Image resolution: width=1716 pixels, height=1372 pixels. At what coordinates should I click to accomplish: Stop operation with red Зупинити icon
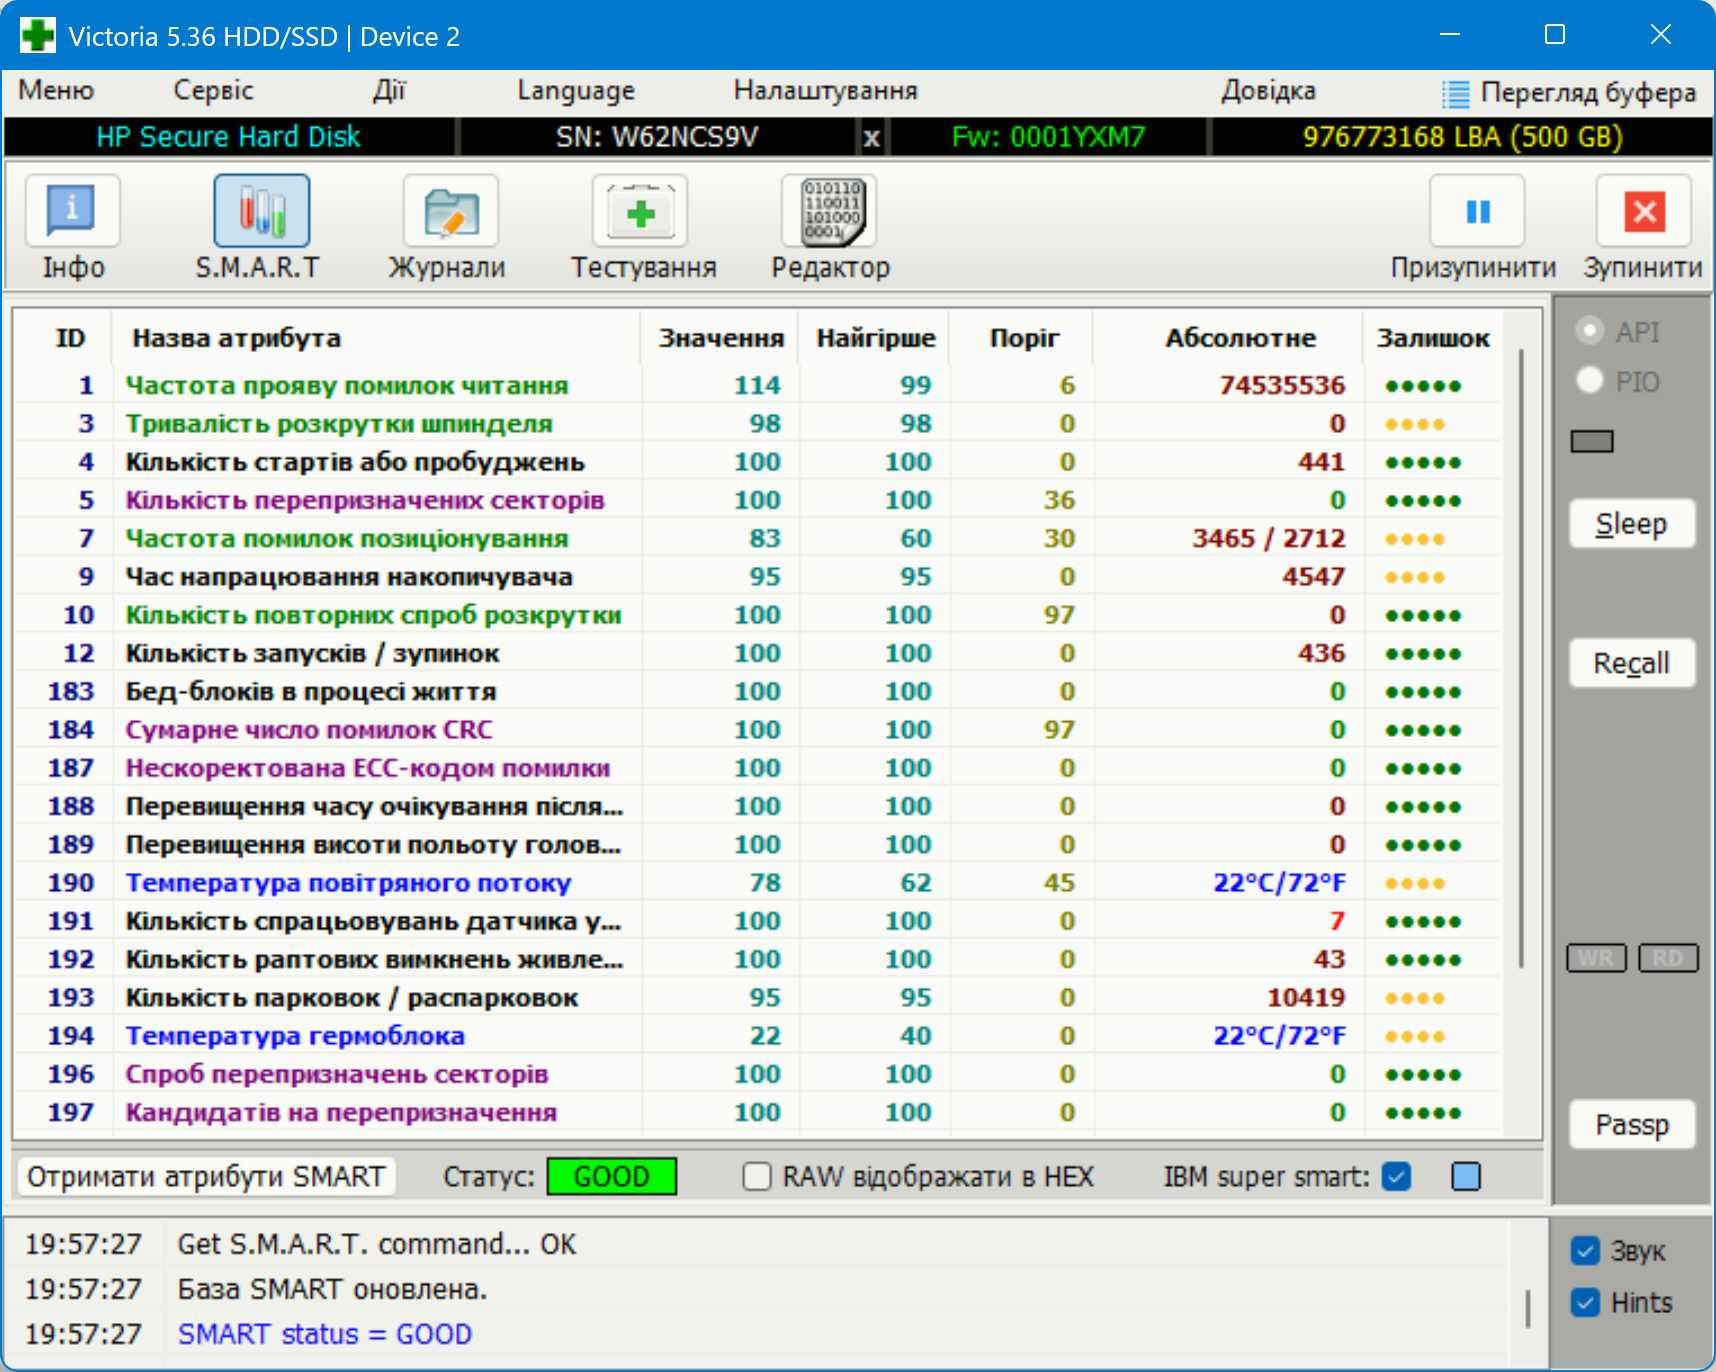pyautogui.click(x=1644, y=211)
